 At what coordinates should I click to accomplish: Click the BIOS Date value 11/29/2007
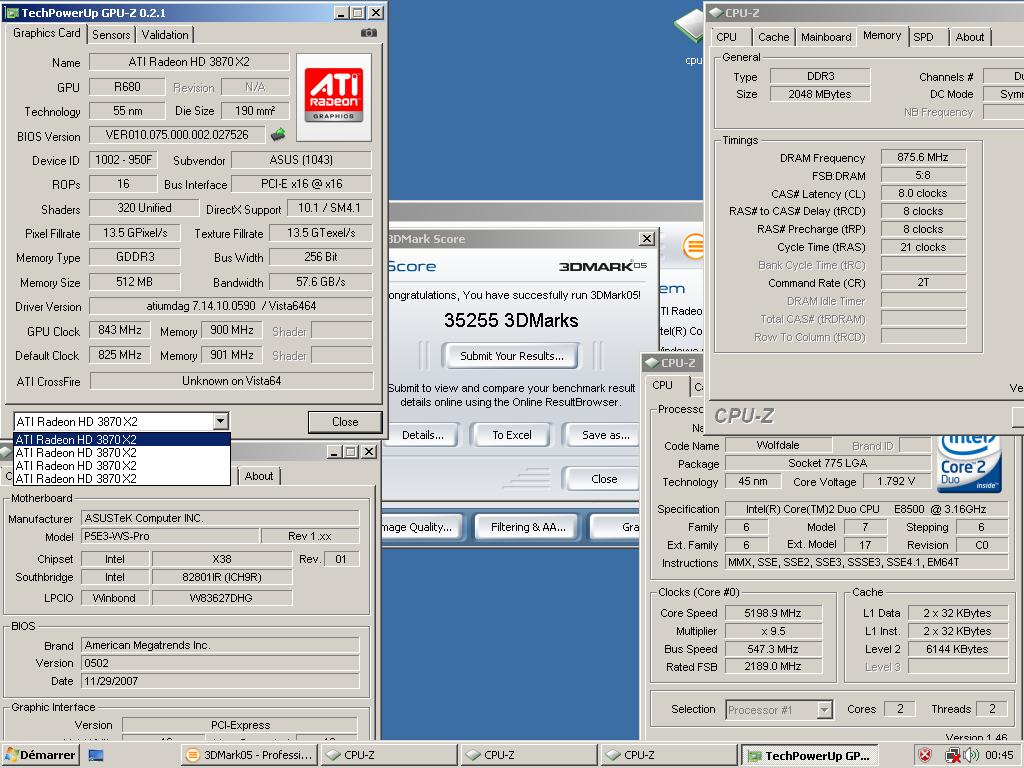pyautogui.click(x=220, y=681)
